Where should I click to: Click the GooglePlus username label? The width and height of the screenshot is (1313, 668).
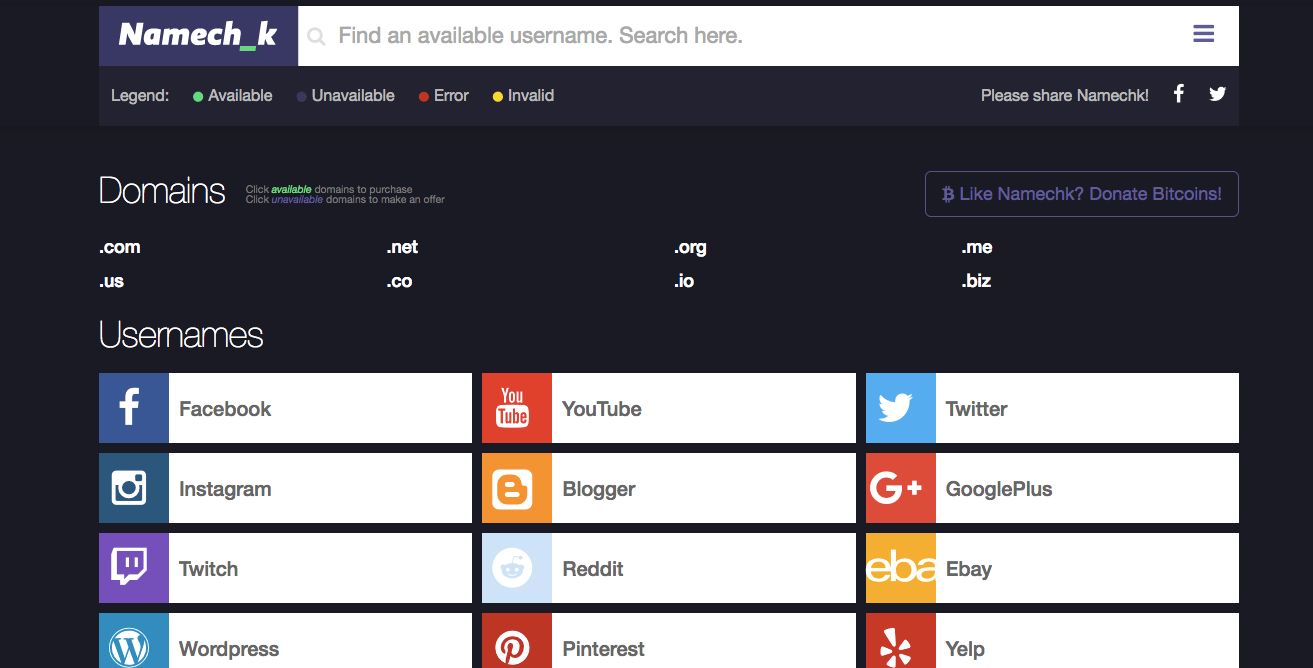click(x=999, y=489)
